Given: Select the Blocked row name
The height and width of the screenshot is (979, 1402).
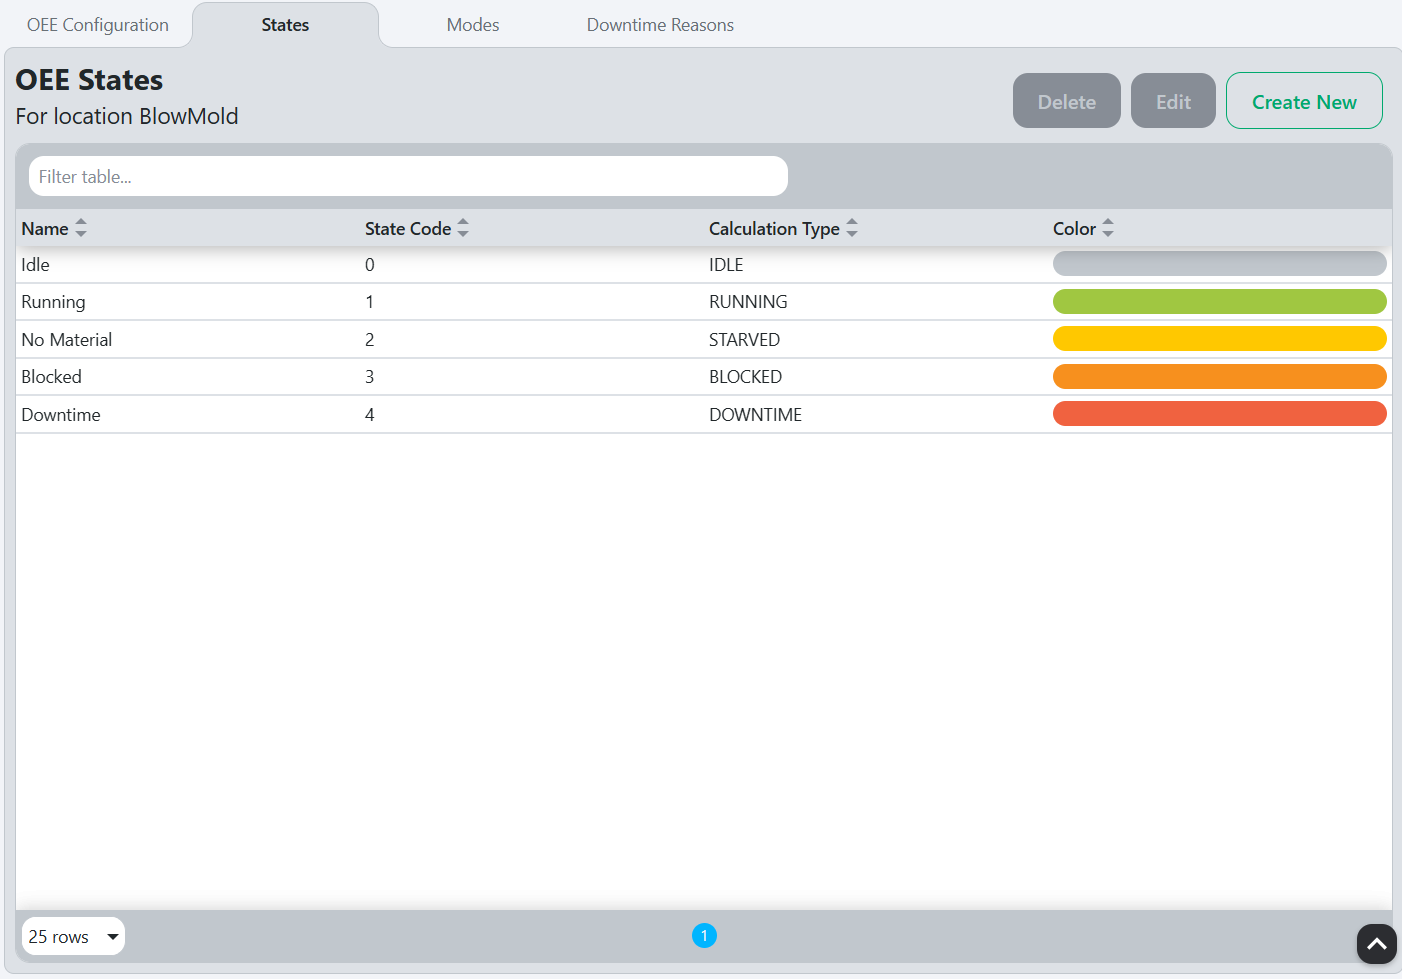Looking at the screenshot, I should click(52, 377).
